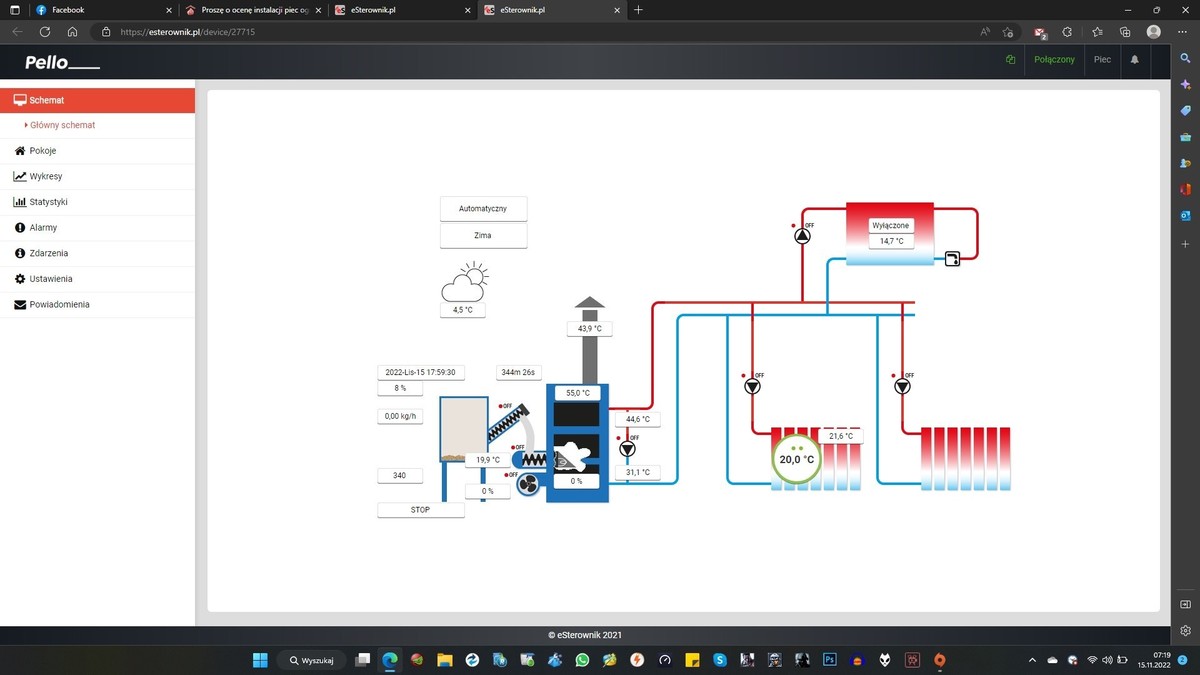The image size is (1200, 675).
Task: Click the blower fan icon near the boiler
Action: tap(529, 485)
